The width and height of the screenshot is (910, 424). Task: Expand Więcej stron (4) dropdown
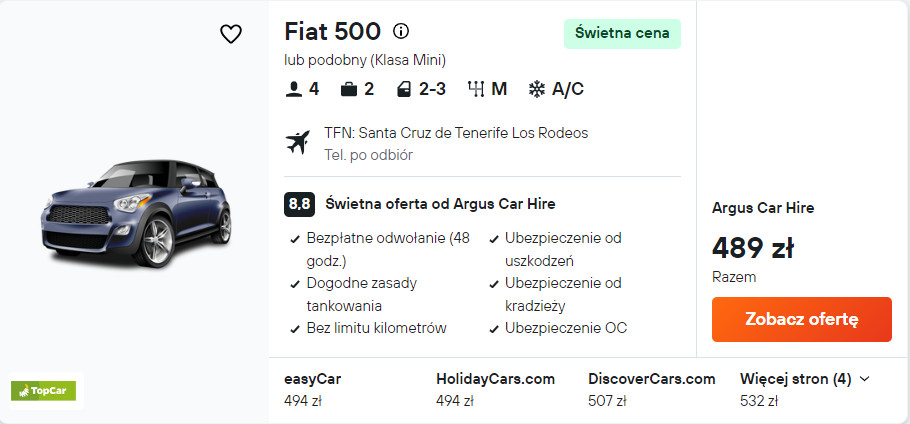coord(805,379)
